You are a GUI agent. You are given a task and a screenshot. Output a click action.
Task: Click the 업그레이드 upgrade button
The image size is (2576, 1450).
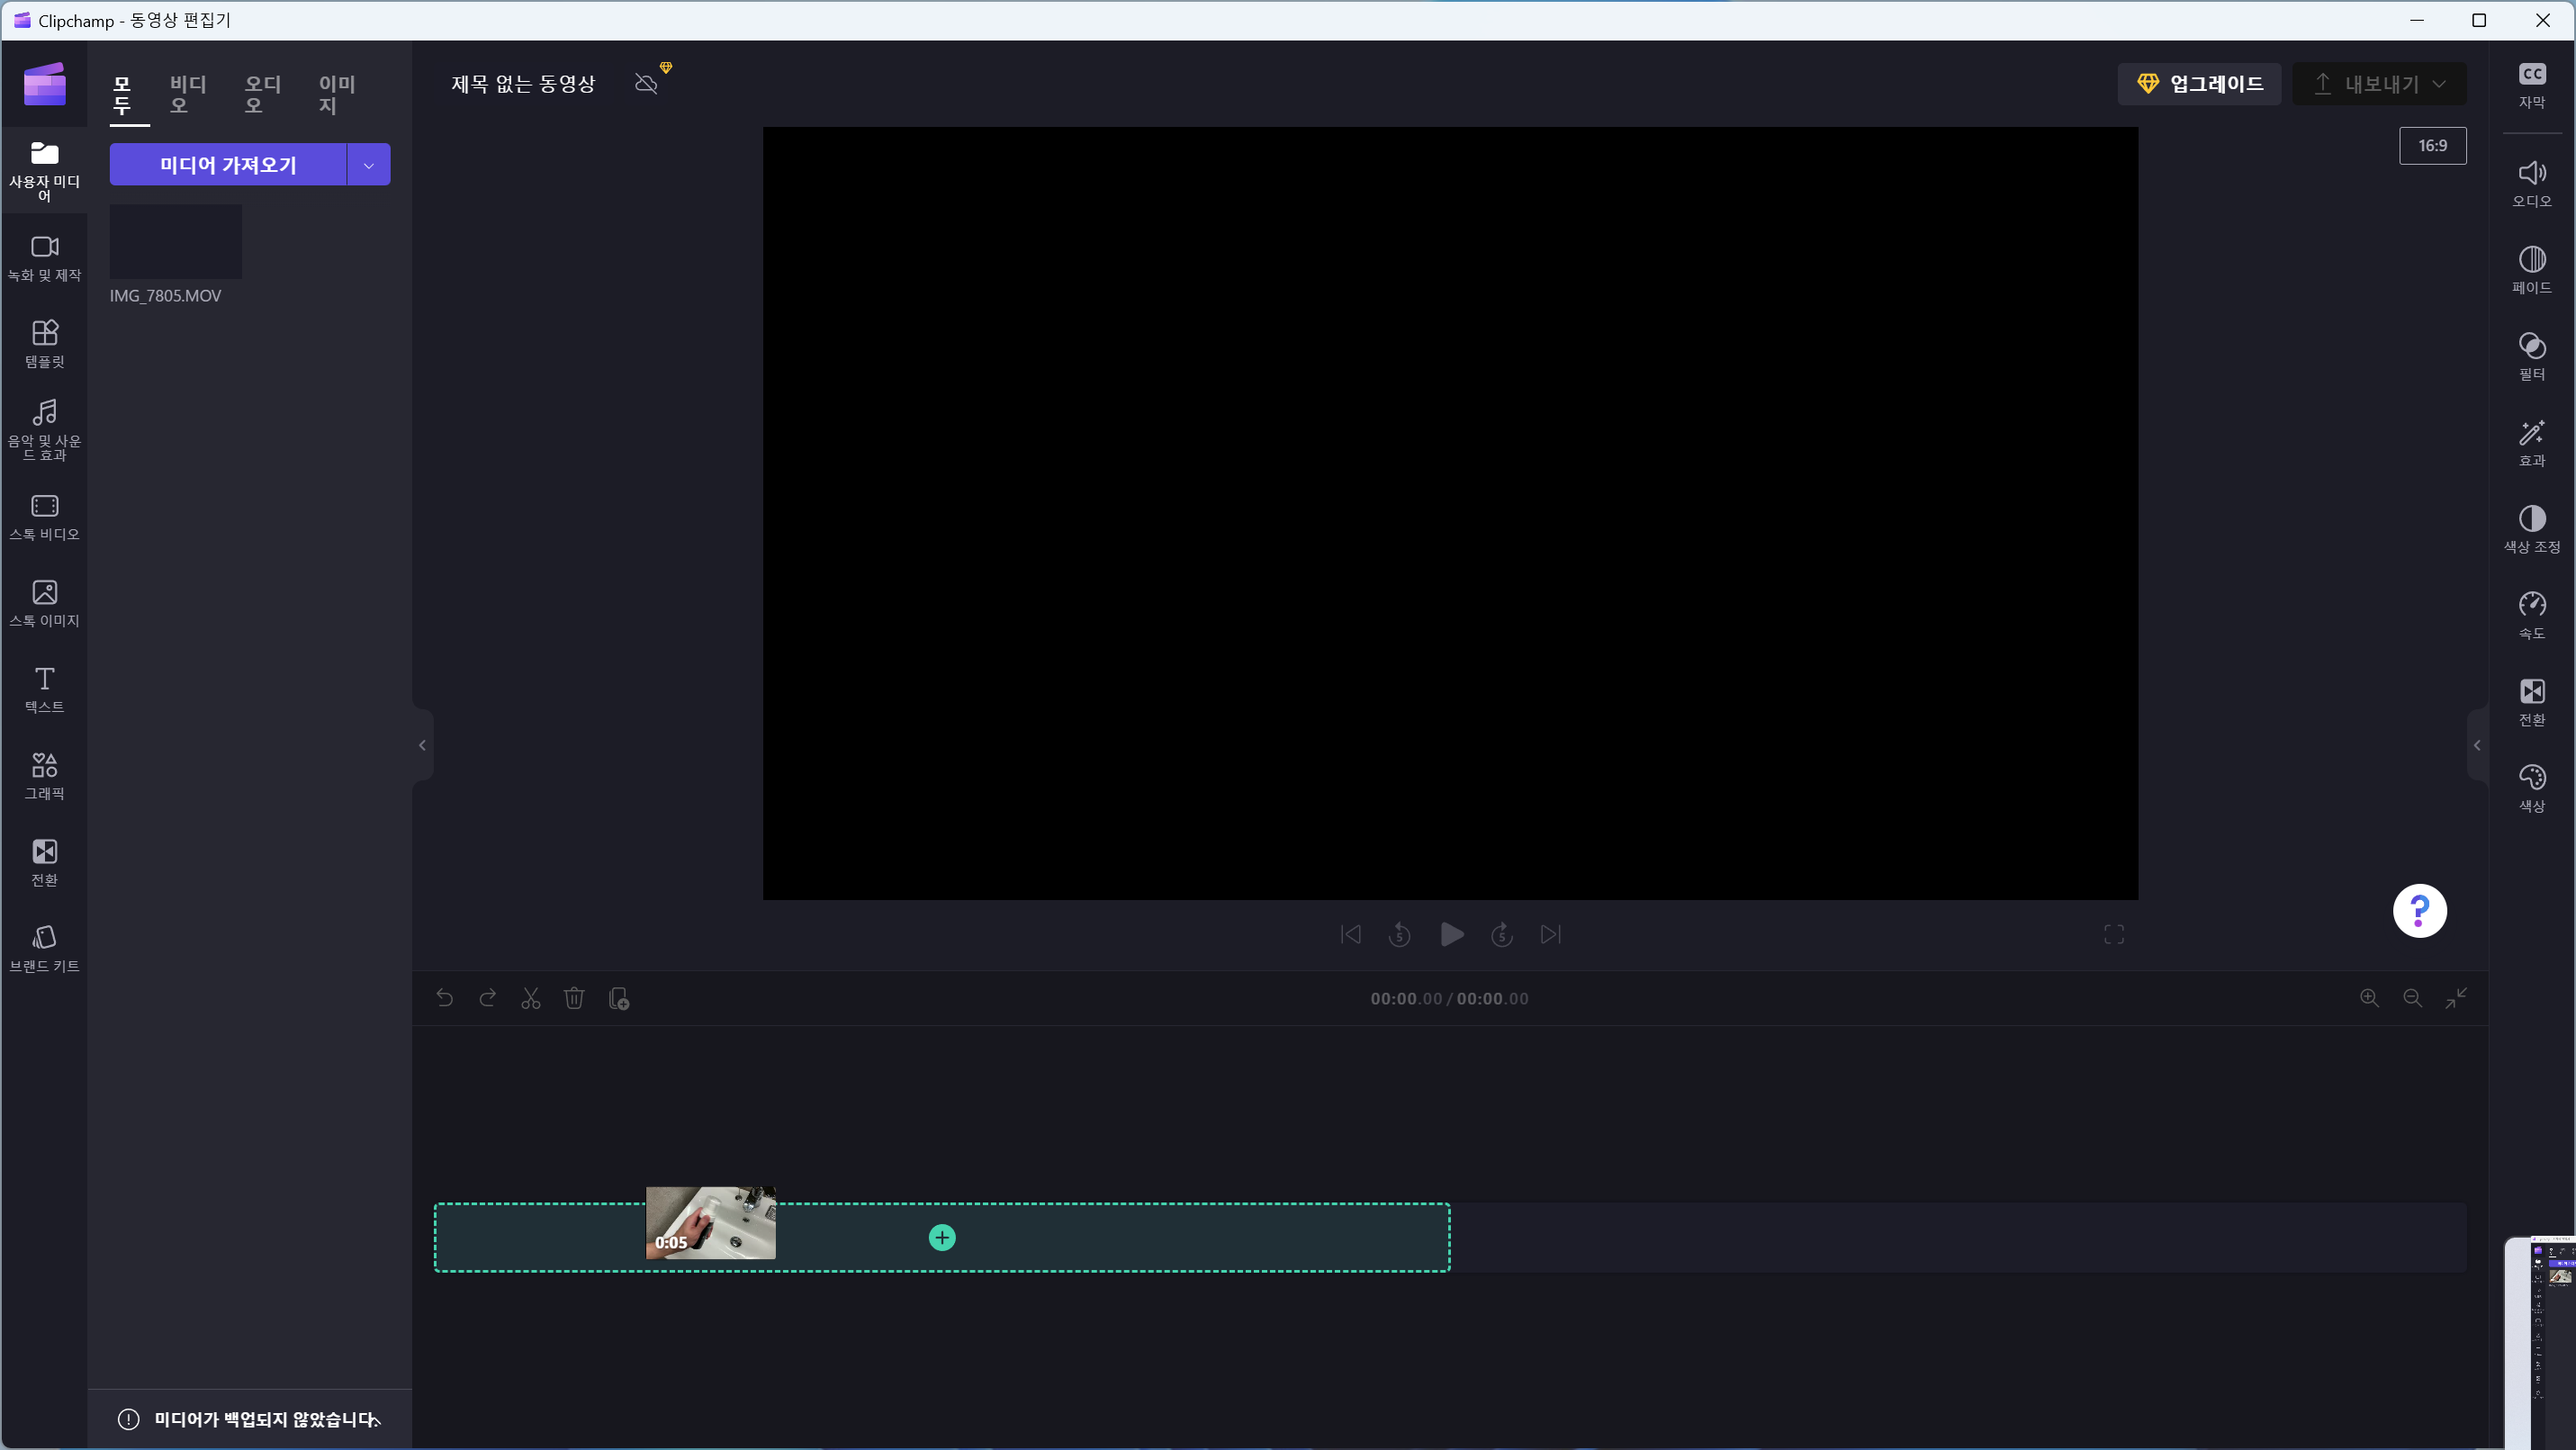[x=2199, y=84]
